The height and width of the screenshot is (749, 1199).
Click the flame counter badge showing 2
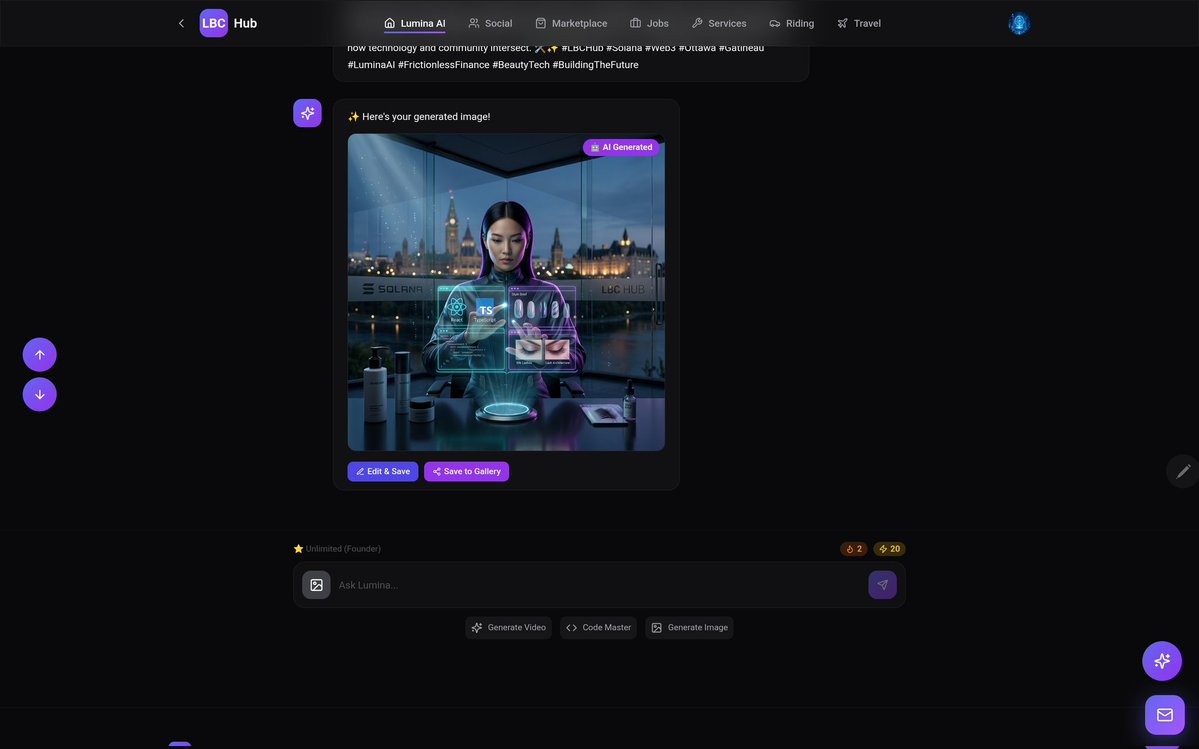click(854, 549)
